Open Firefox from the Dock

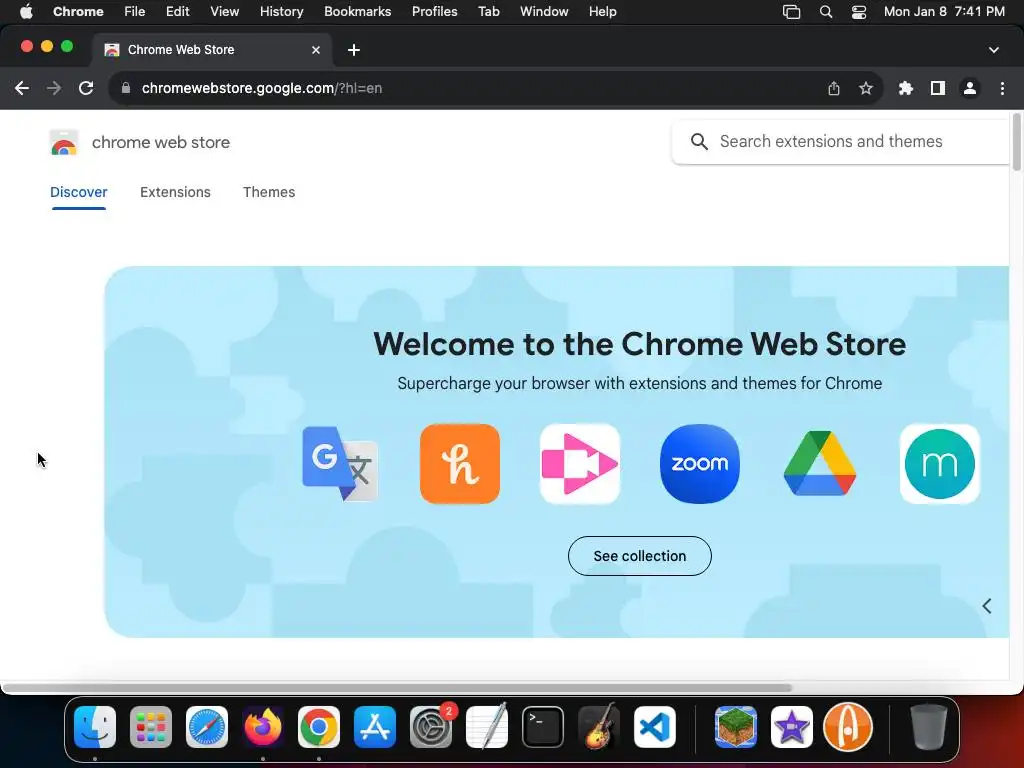[x=263, y=727]
